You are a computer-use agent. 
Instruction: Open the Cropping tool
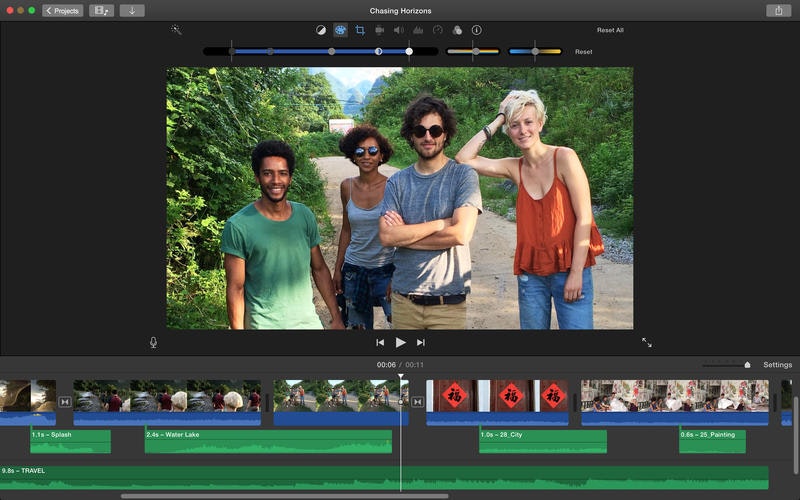(360, 30)
